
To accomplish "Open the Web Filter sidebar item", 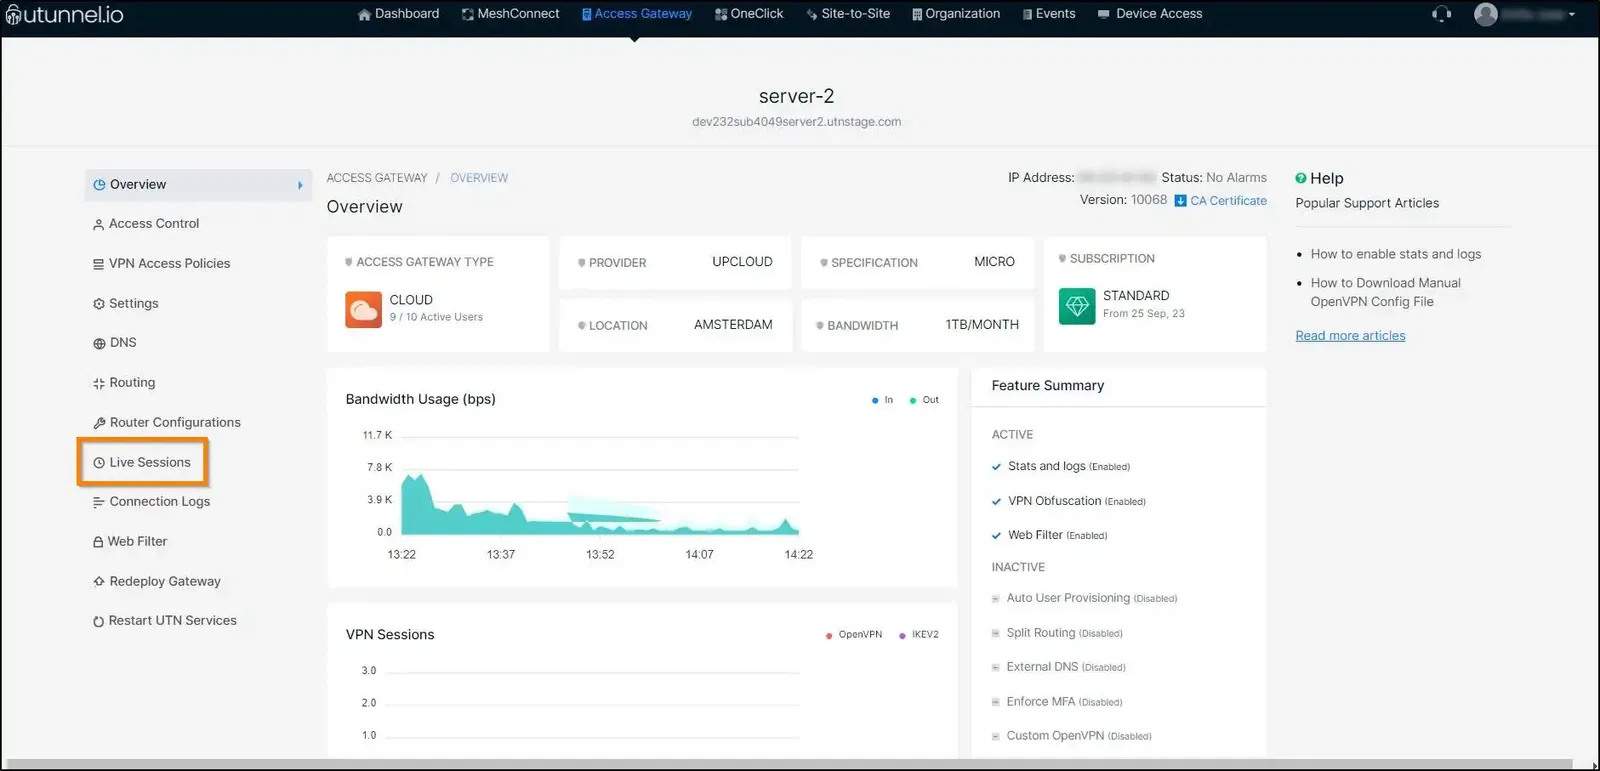I will coord(137,542).
